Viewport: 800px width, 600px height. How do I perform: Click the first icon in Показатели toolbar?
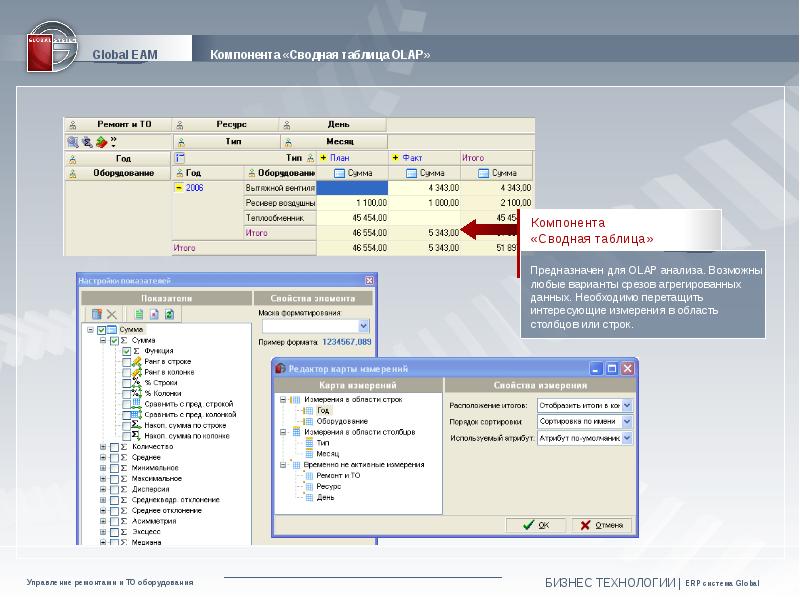click(x=98, y=314)
